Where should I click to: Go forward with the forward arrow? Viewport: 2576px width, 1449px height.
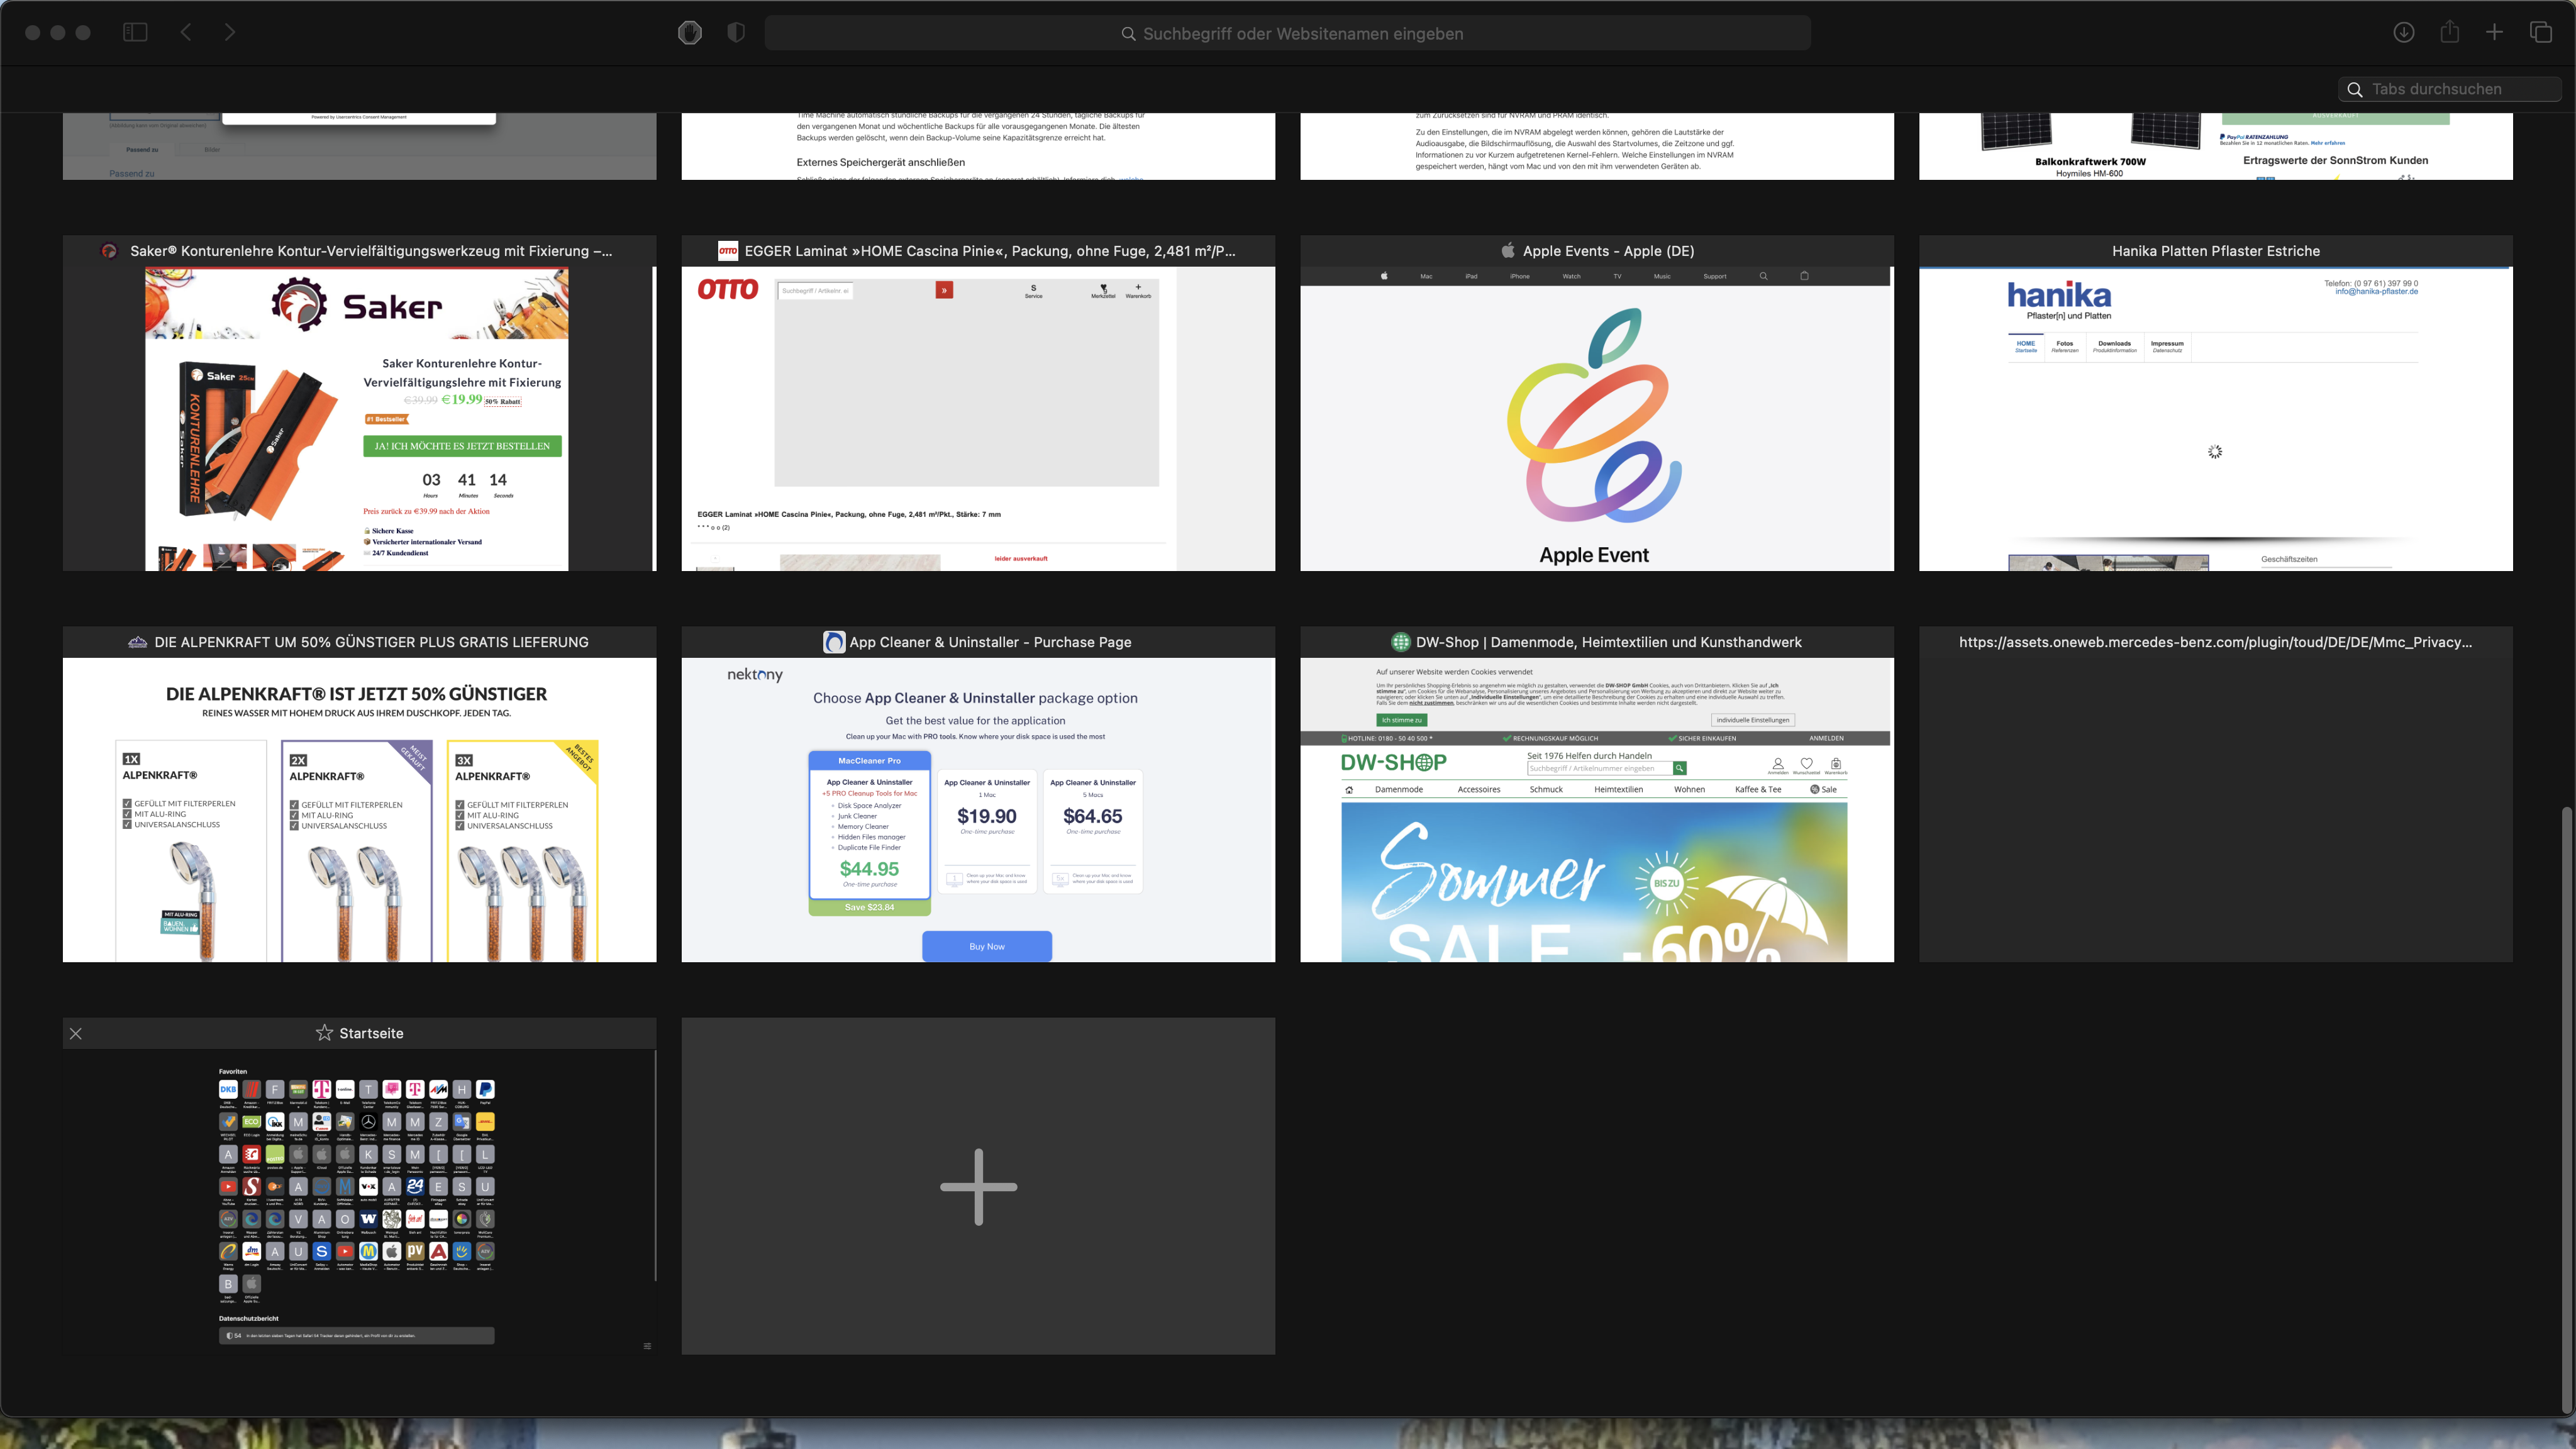tap(230, 33)
